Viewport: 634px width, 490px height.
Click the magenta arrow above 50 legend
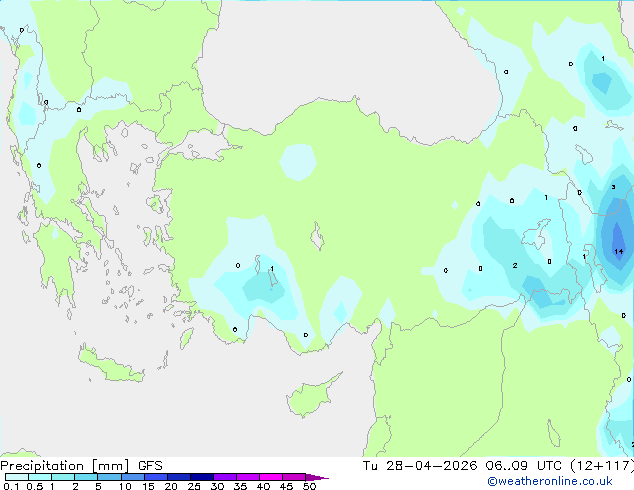pyautogui.click(x=317, y=477)
